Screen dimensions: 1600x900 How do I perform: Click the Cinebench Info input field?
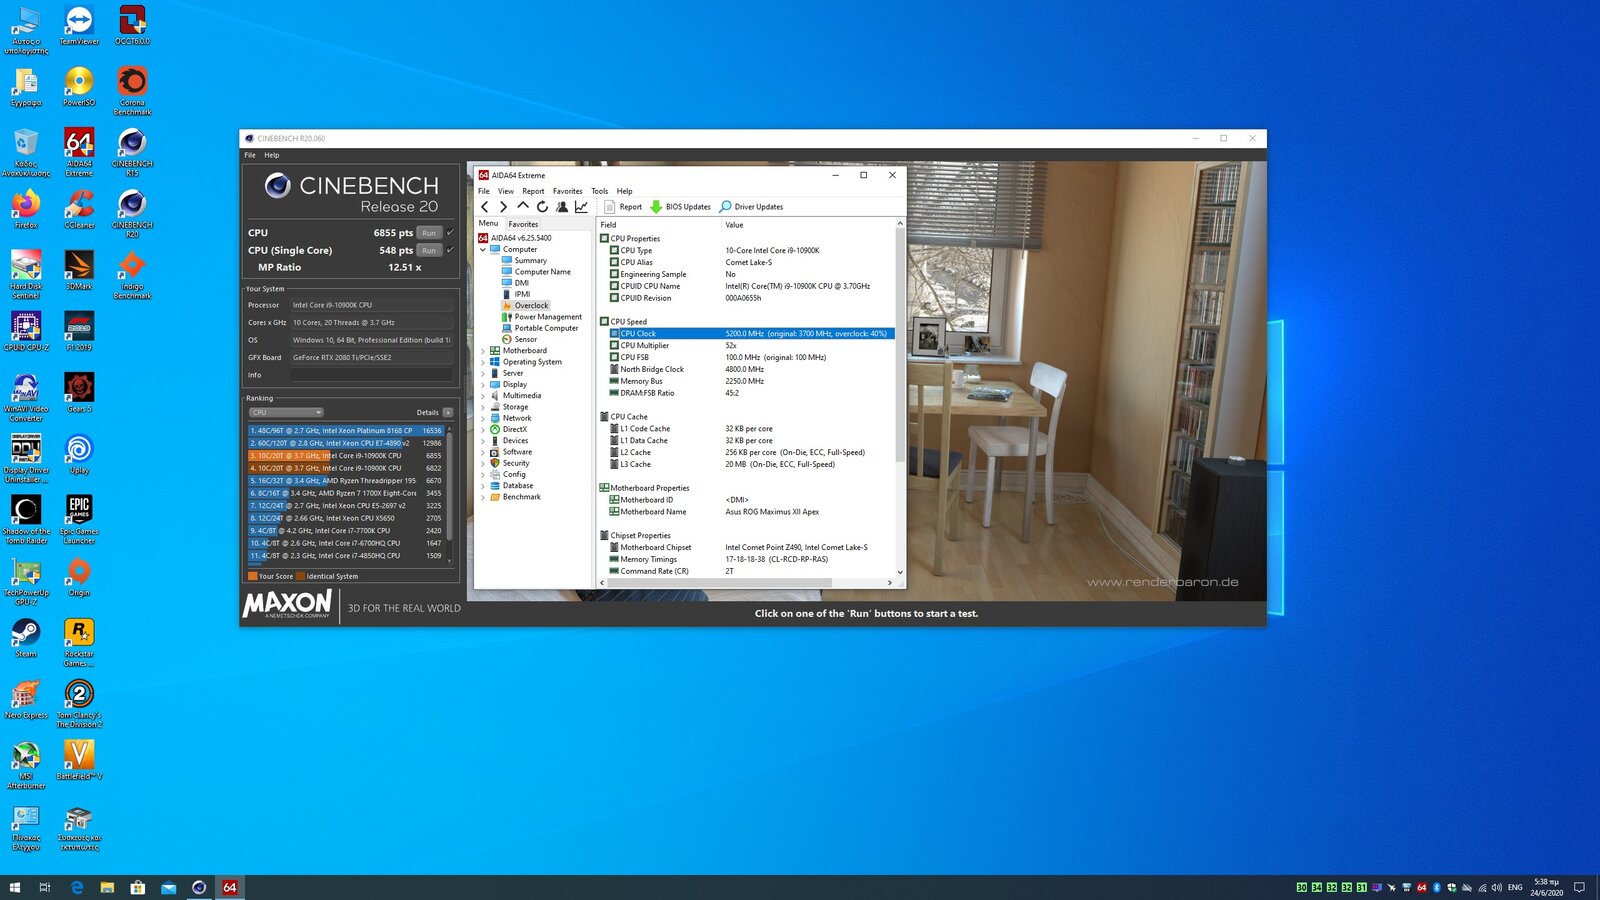pos(371,375)
